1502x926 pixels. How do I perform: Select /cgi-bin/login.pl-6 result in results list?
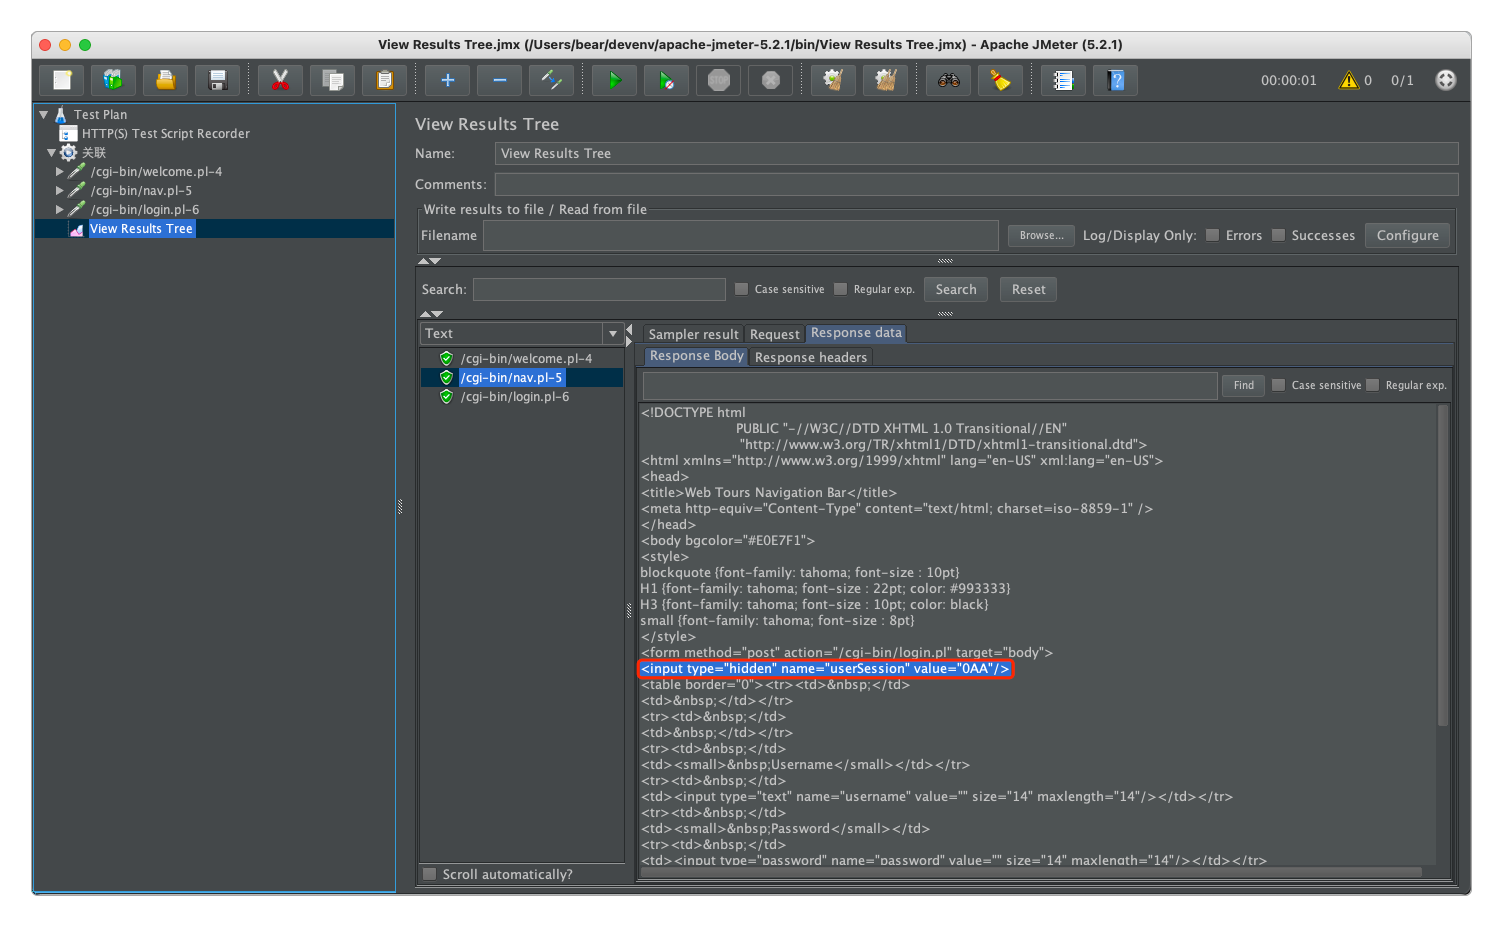[x=514, y=397]
